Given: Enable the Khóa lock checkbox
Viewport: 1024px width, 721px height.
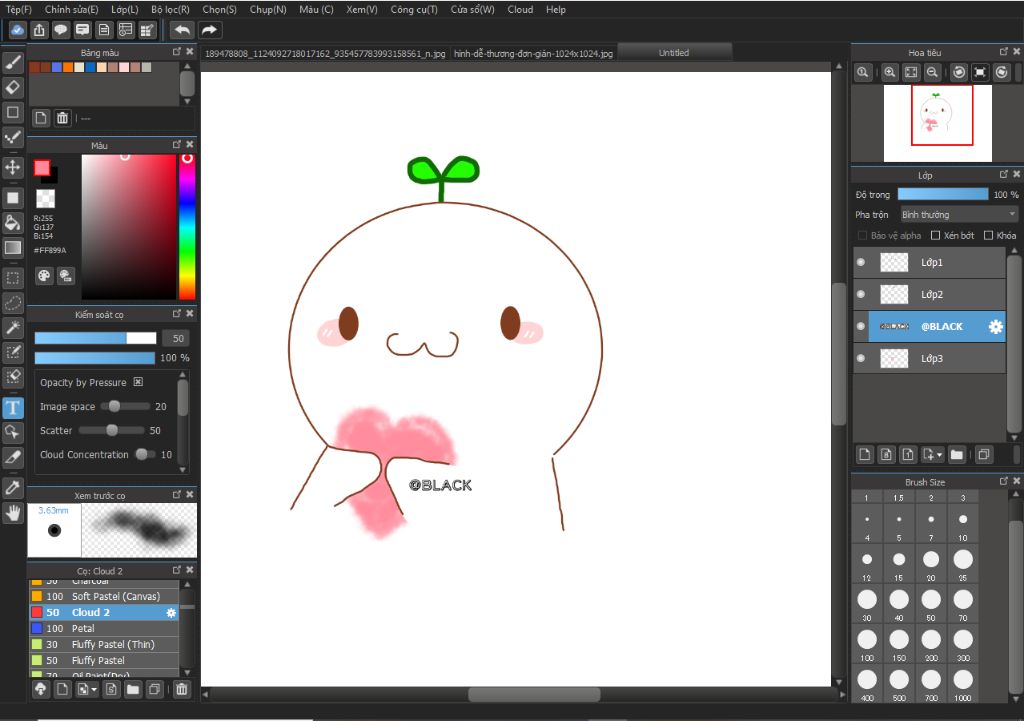Looking at the screenshot, I should (988, 236).
